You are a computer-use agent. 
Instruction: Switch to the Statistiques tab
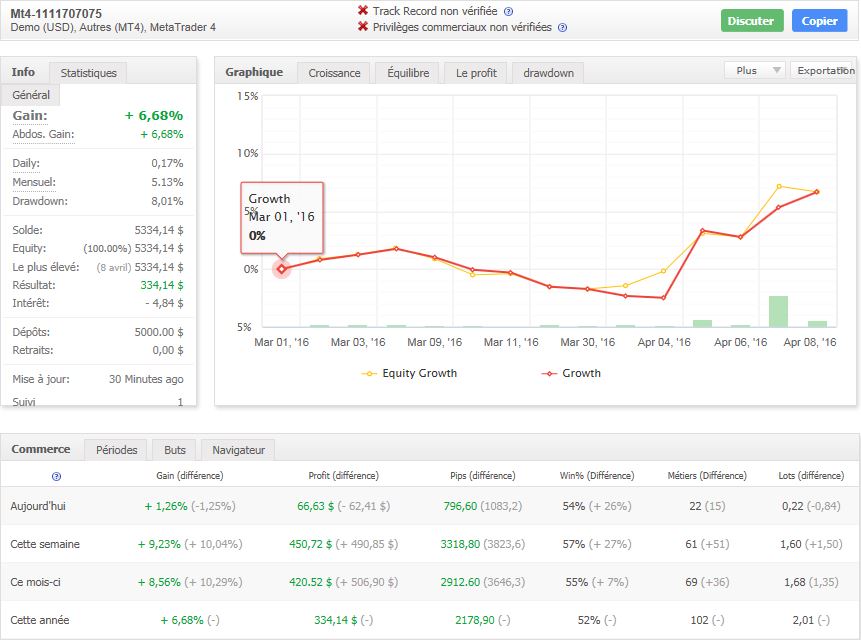coord(88,73)
